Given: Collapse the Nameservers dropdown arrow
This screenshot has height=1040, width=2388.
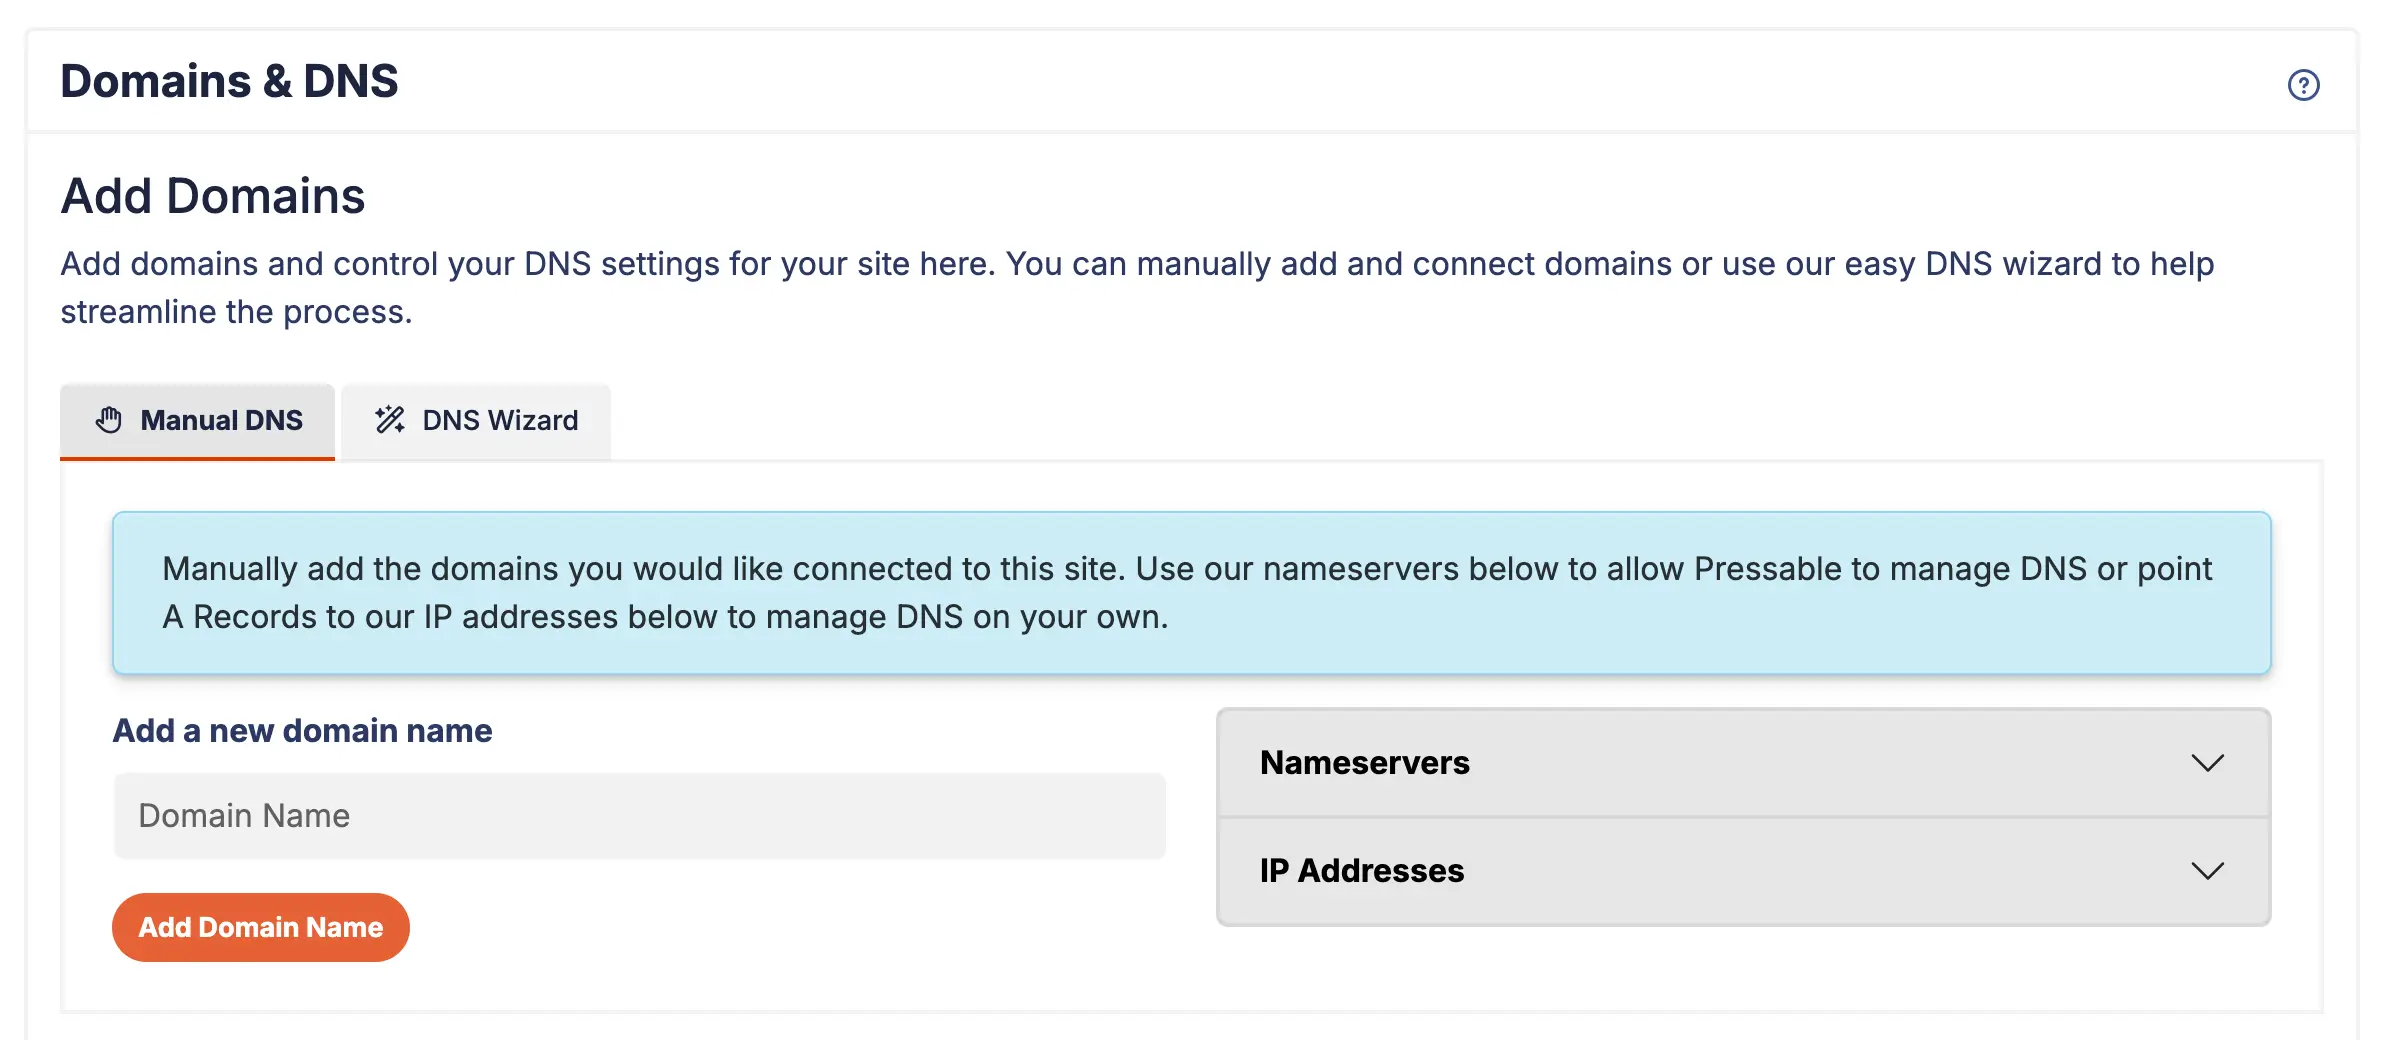Looking at the screenshot, I should pos(2208,764).
